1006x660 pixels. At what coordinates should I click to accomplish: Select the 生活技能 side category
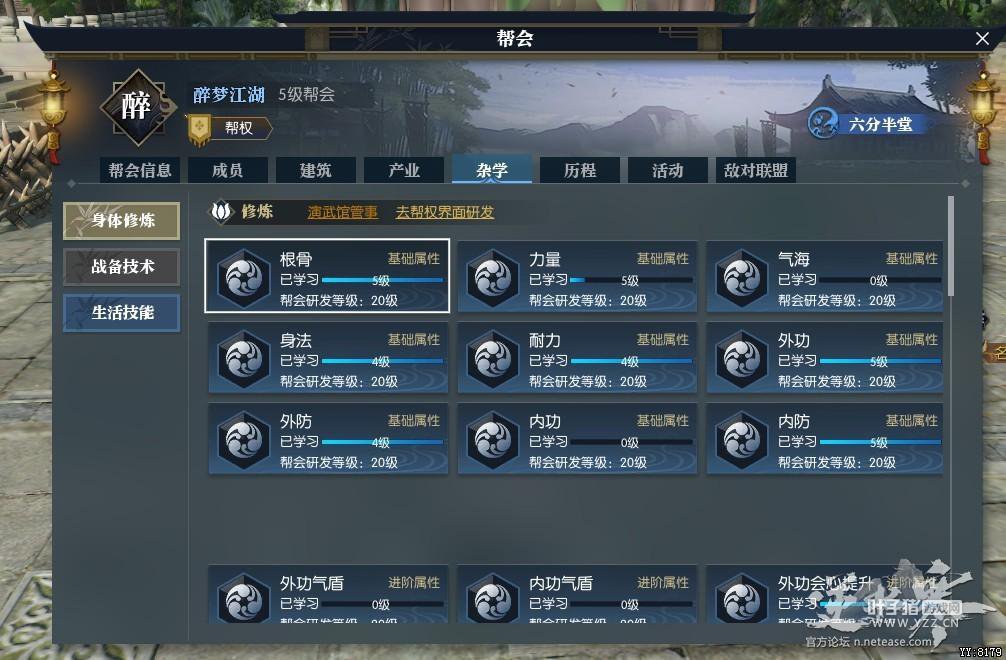[x=122, y=313]
